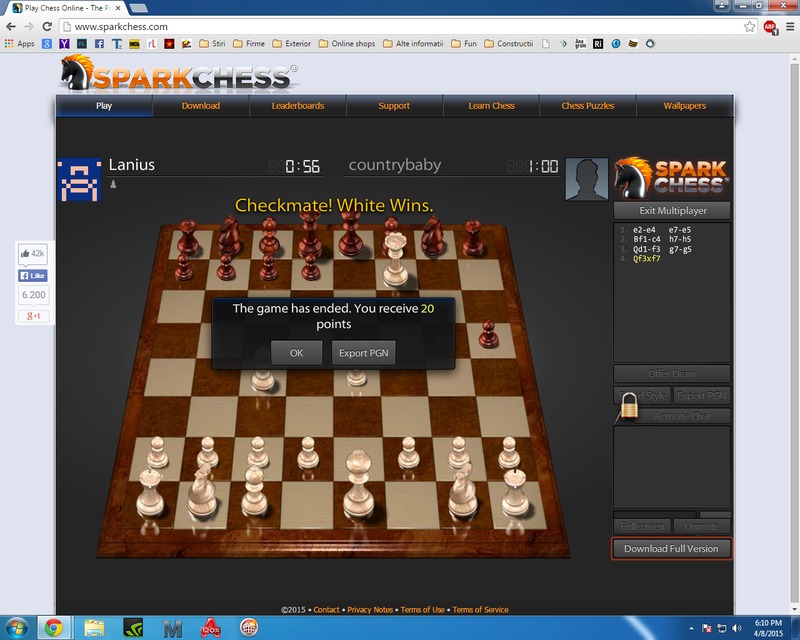Open the Firme bookmarks folder
Image resolution: width=800 pixels, height=640 pixels.
[x=249, y=44]
